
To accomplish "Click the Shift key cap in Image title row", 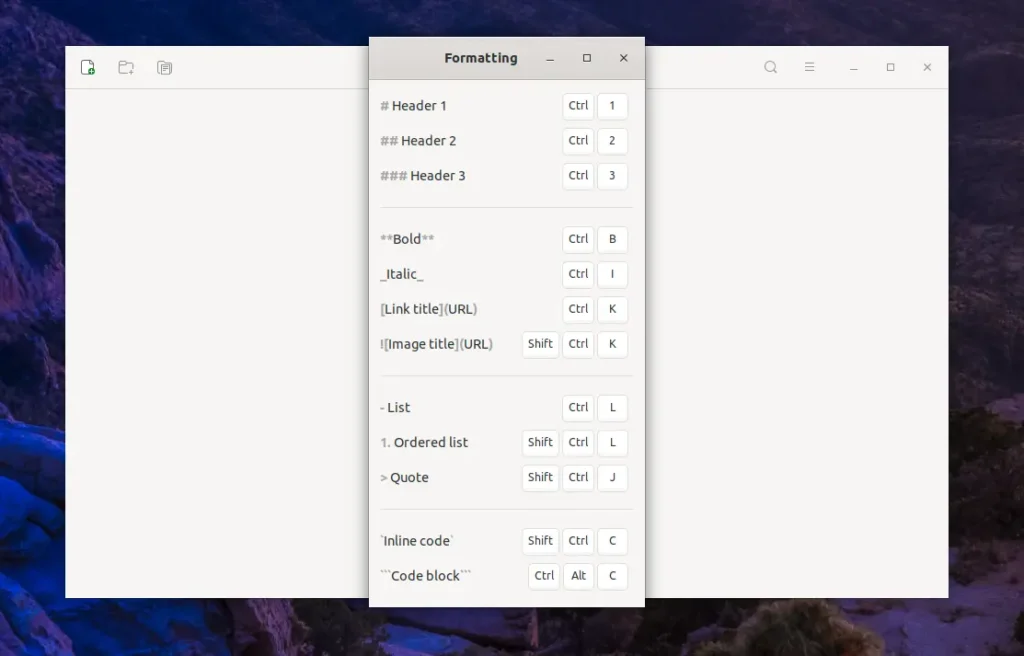I will [540, 344].
